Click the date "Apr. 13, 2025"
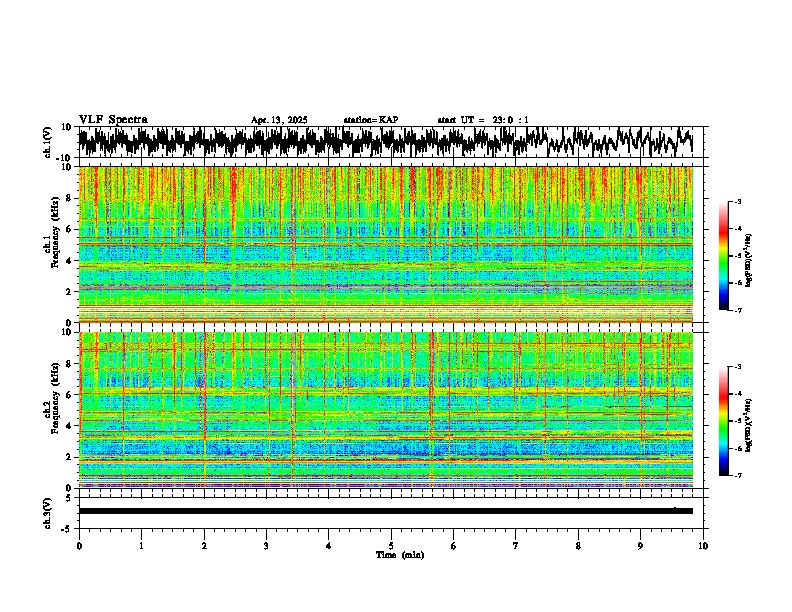The width and height of the screenshot is (792, 612). tap(279, 120)
